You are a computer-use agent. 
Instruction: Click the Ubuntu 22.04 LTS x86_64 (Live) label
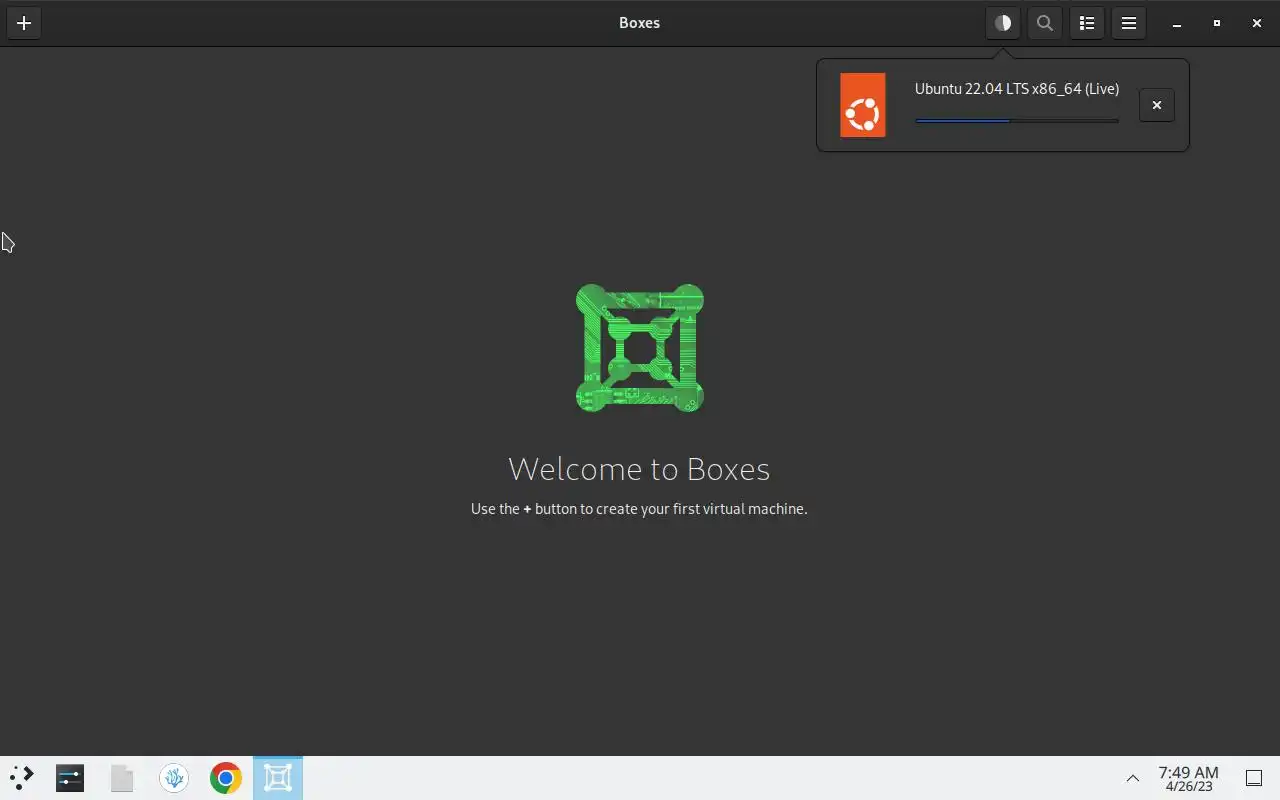pos(1017,89)
